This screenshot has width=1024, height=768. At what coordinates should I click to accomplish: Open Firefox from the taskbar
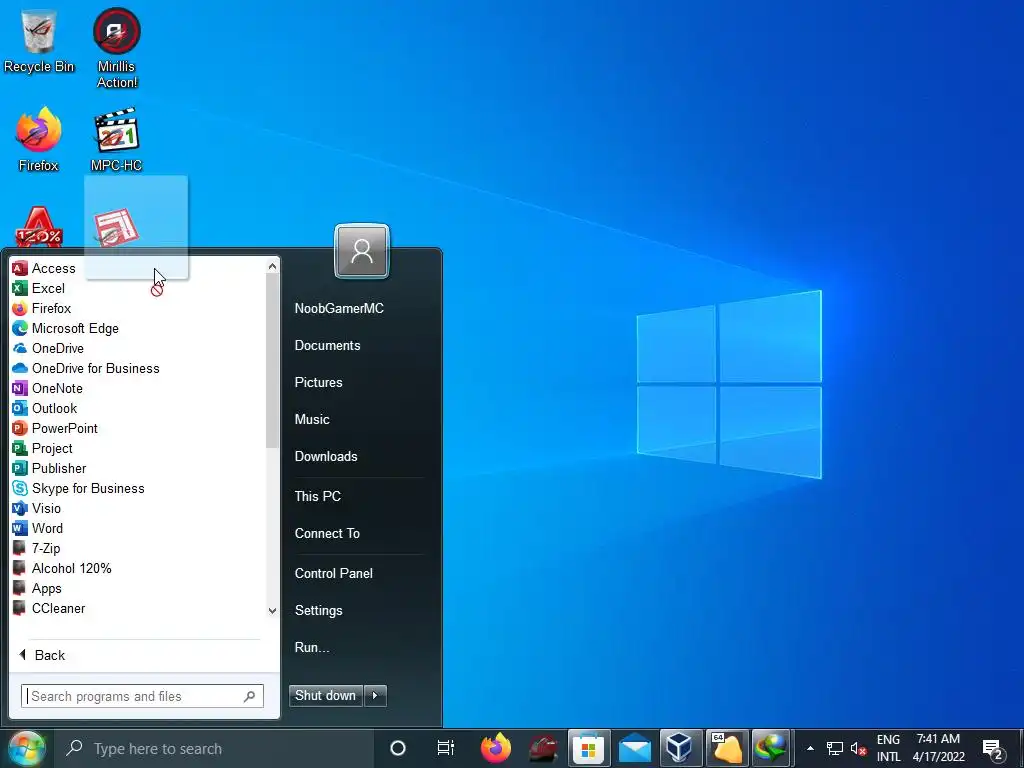coord(496,748)
